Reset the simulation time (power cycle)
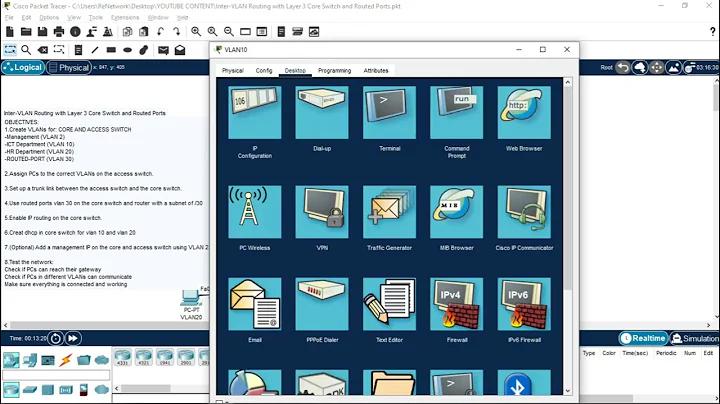The width and height of the screenshot is (720, 404). 56,338
